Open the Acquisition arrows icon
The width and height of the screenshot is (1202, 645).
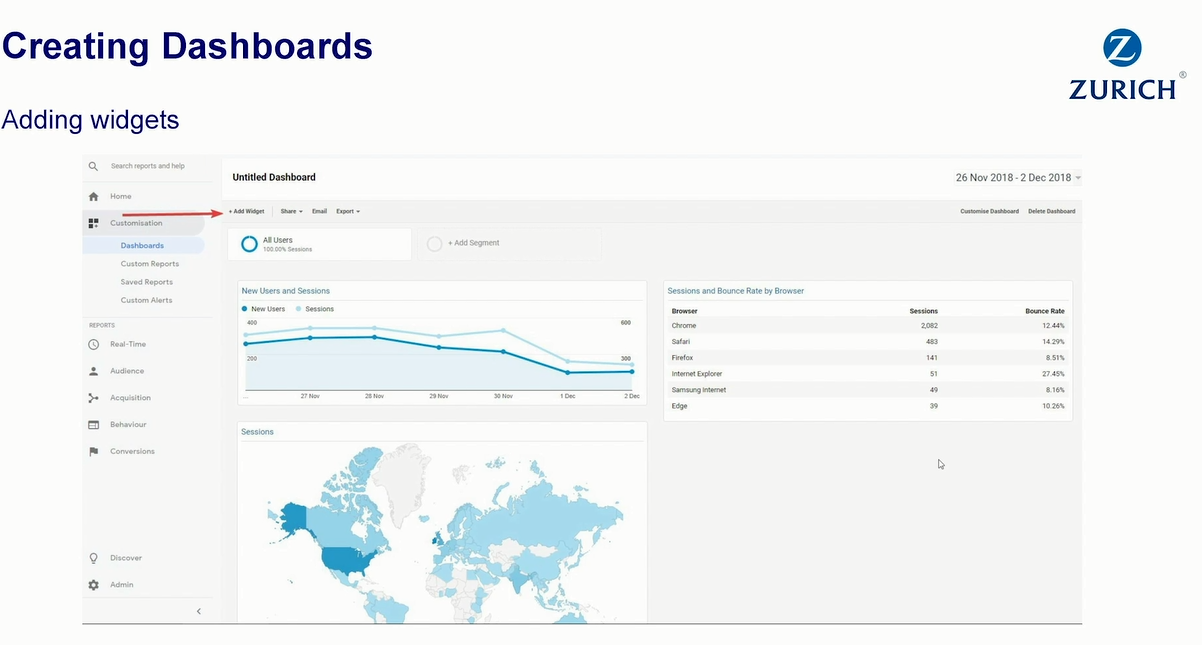coord(93,398)
